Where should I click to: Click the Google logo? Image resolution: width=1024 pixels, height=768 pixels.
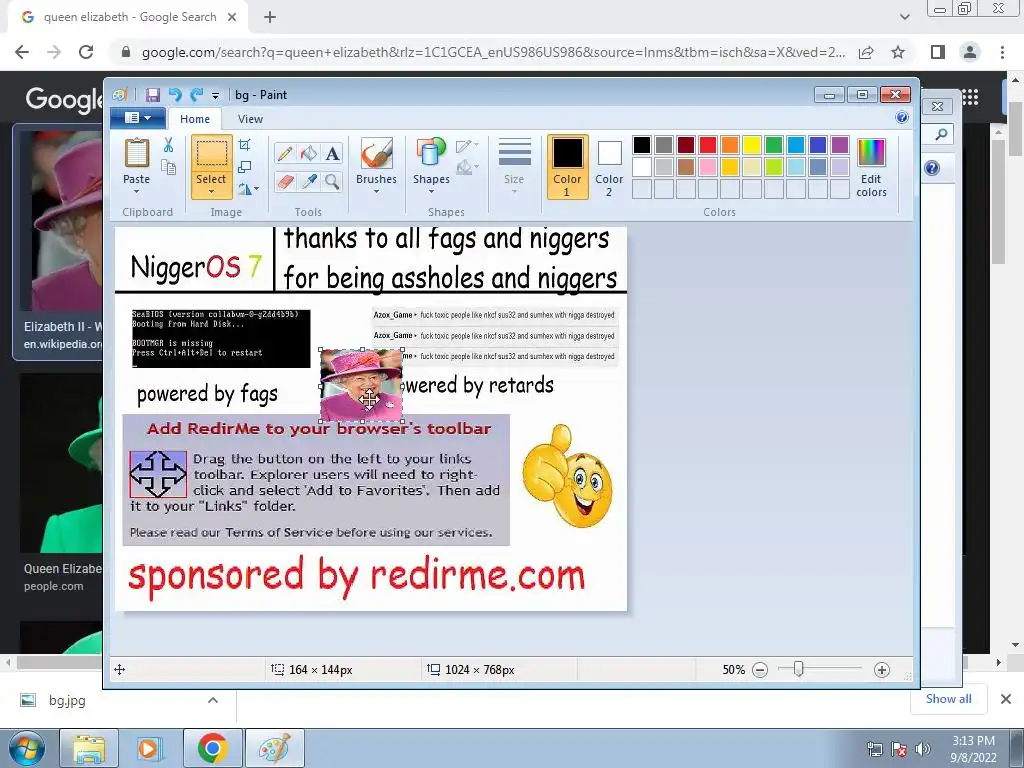[64, 99]
